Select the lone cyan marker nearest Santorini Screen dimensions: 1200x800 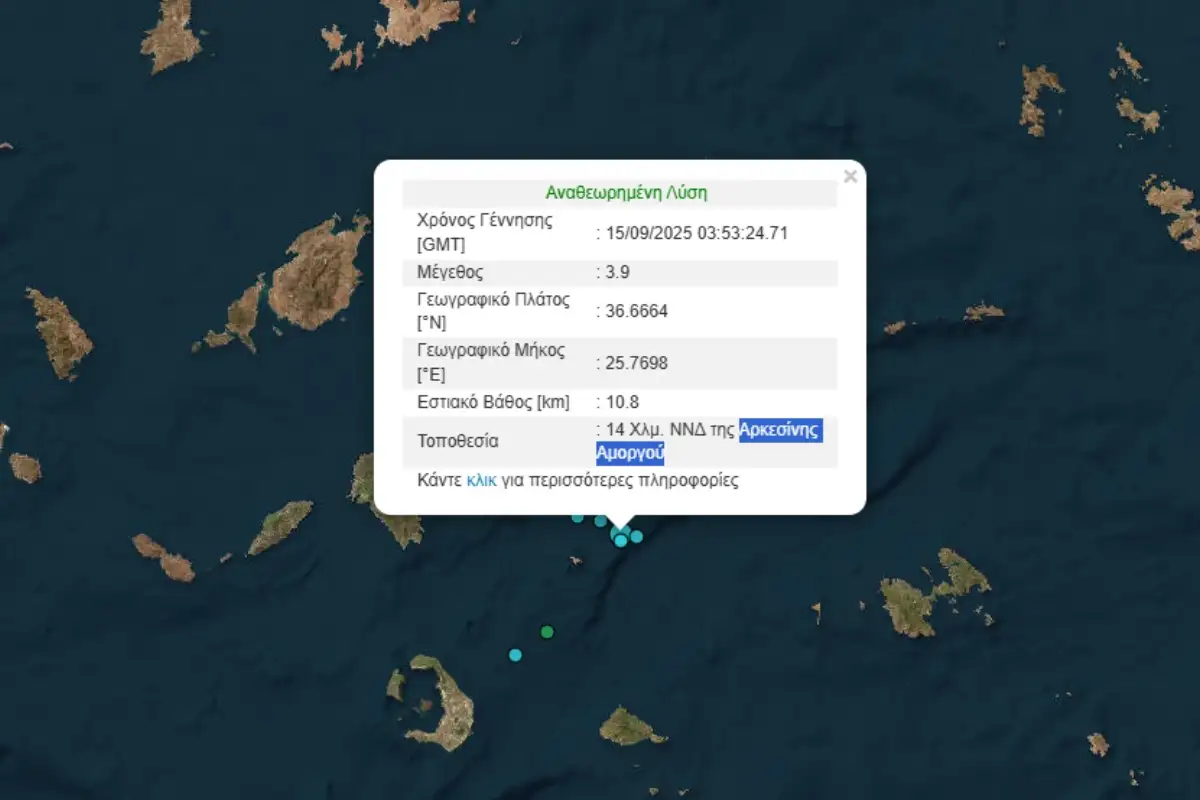515,655
